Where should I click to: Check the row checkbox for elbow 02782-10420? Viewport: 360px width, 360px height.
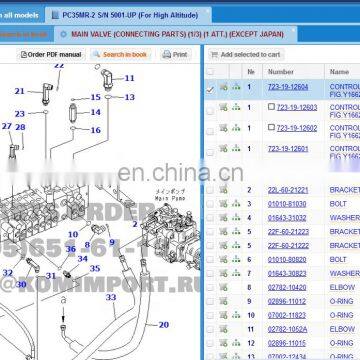point(210,288)
